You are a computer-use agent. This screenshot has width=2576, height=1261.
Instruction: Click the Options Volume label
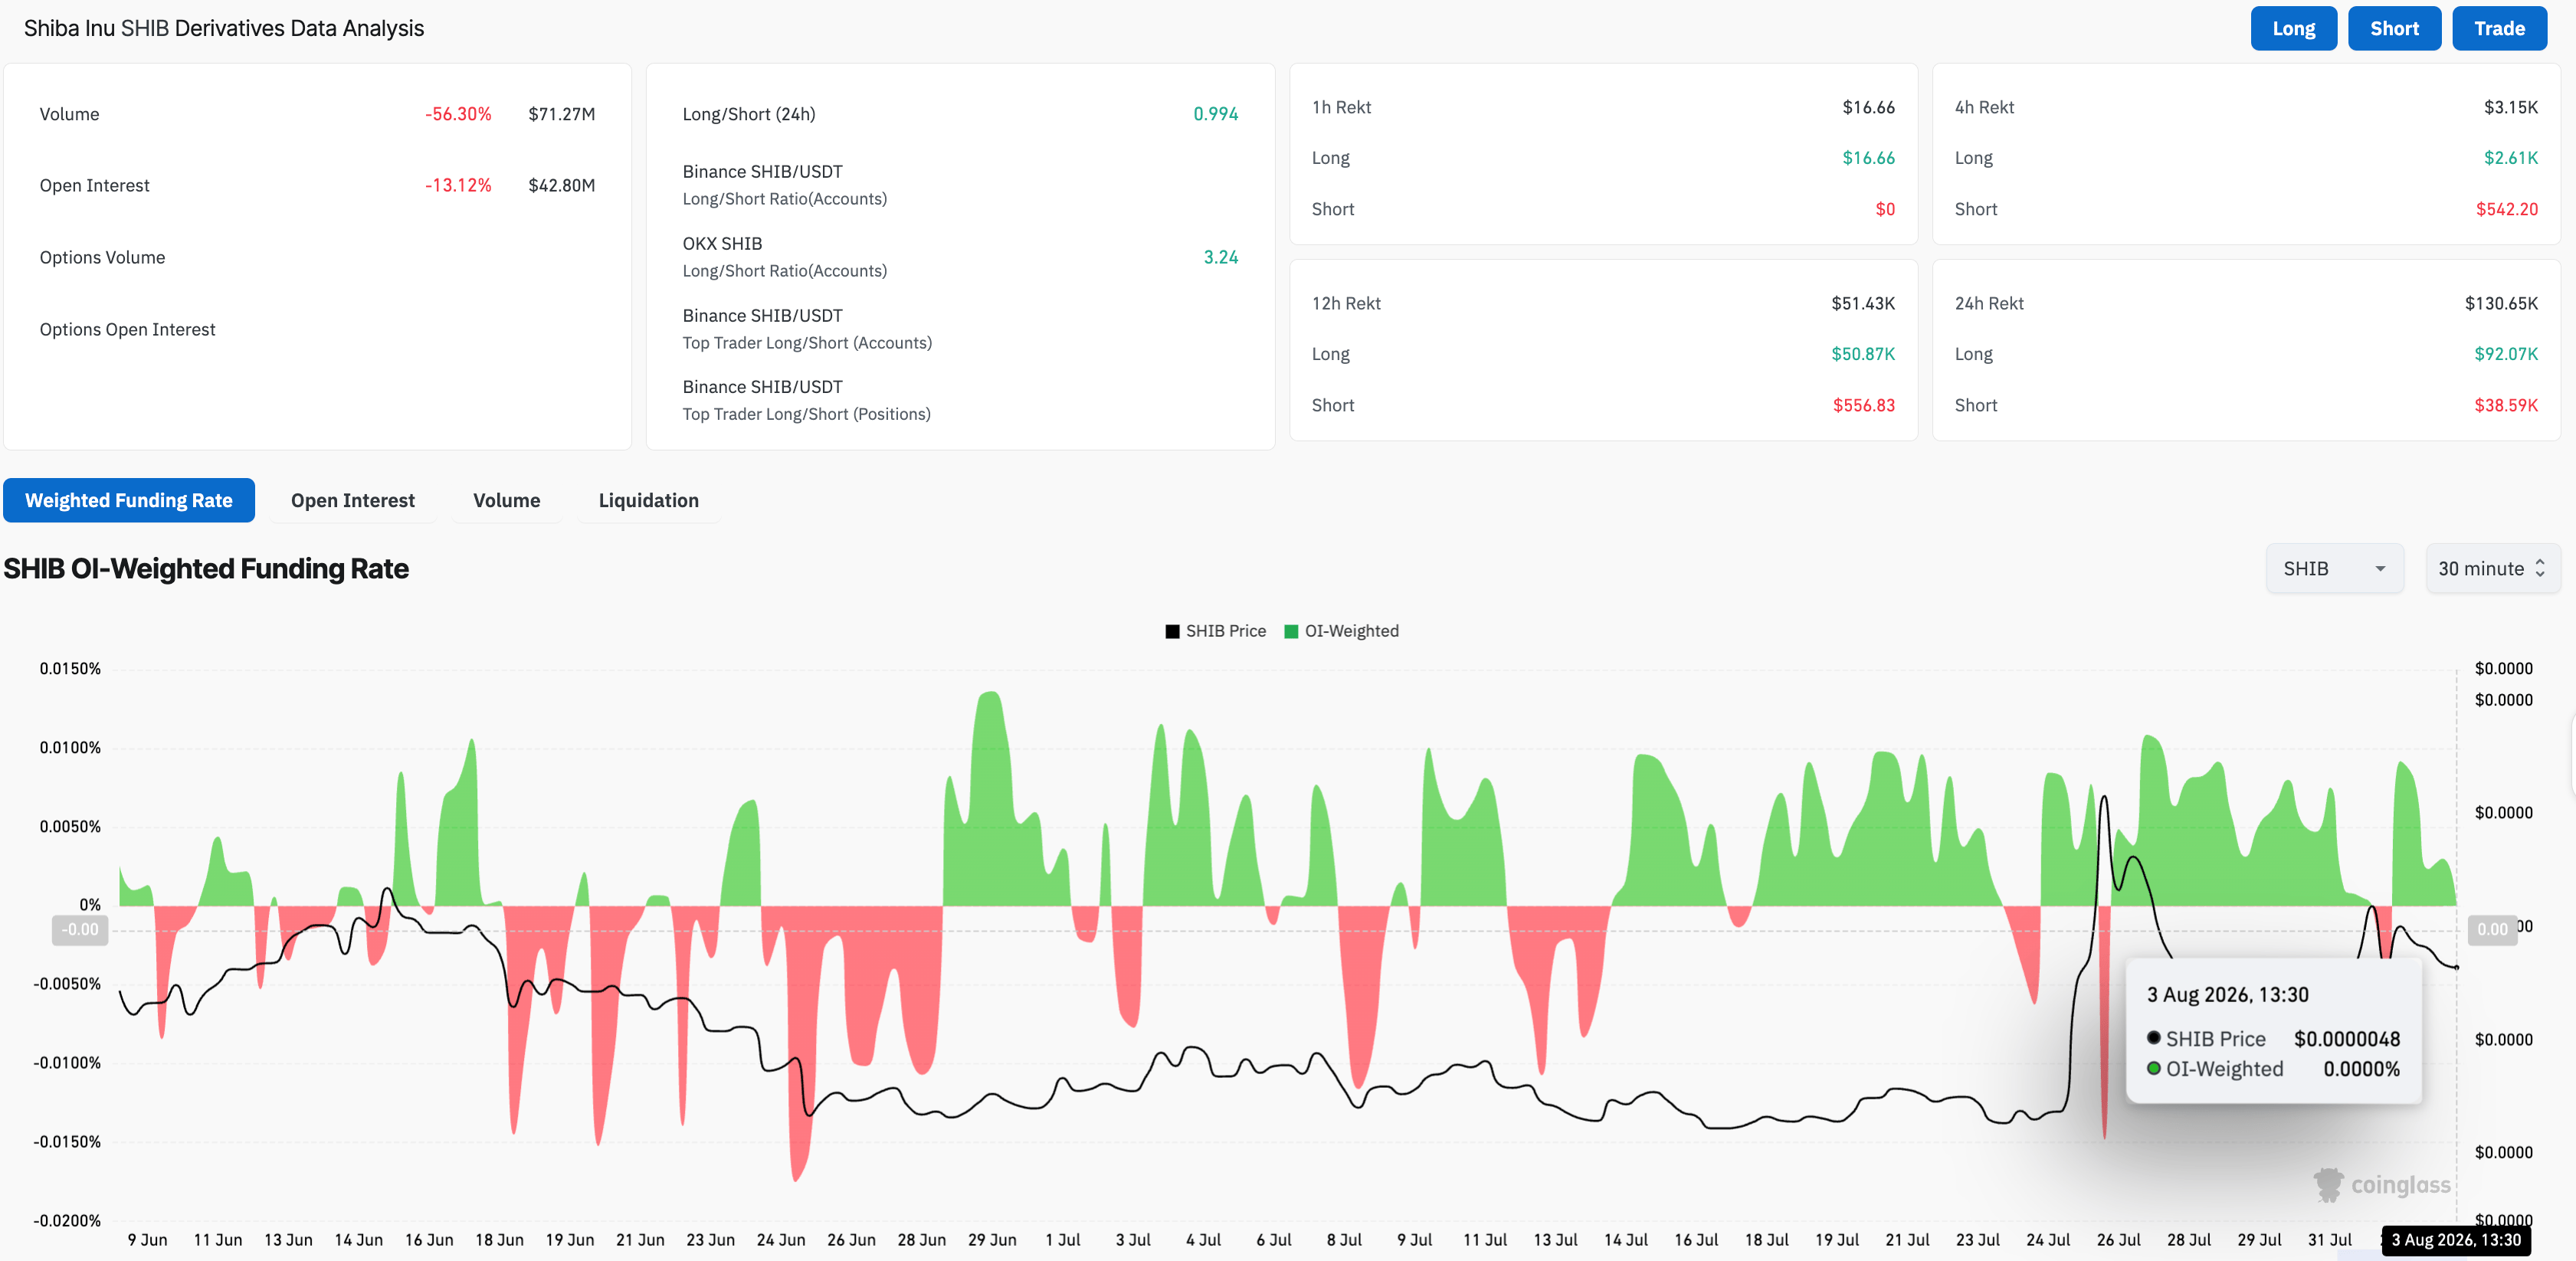coord(102,257)
